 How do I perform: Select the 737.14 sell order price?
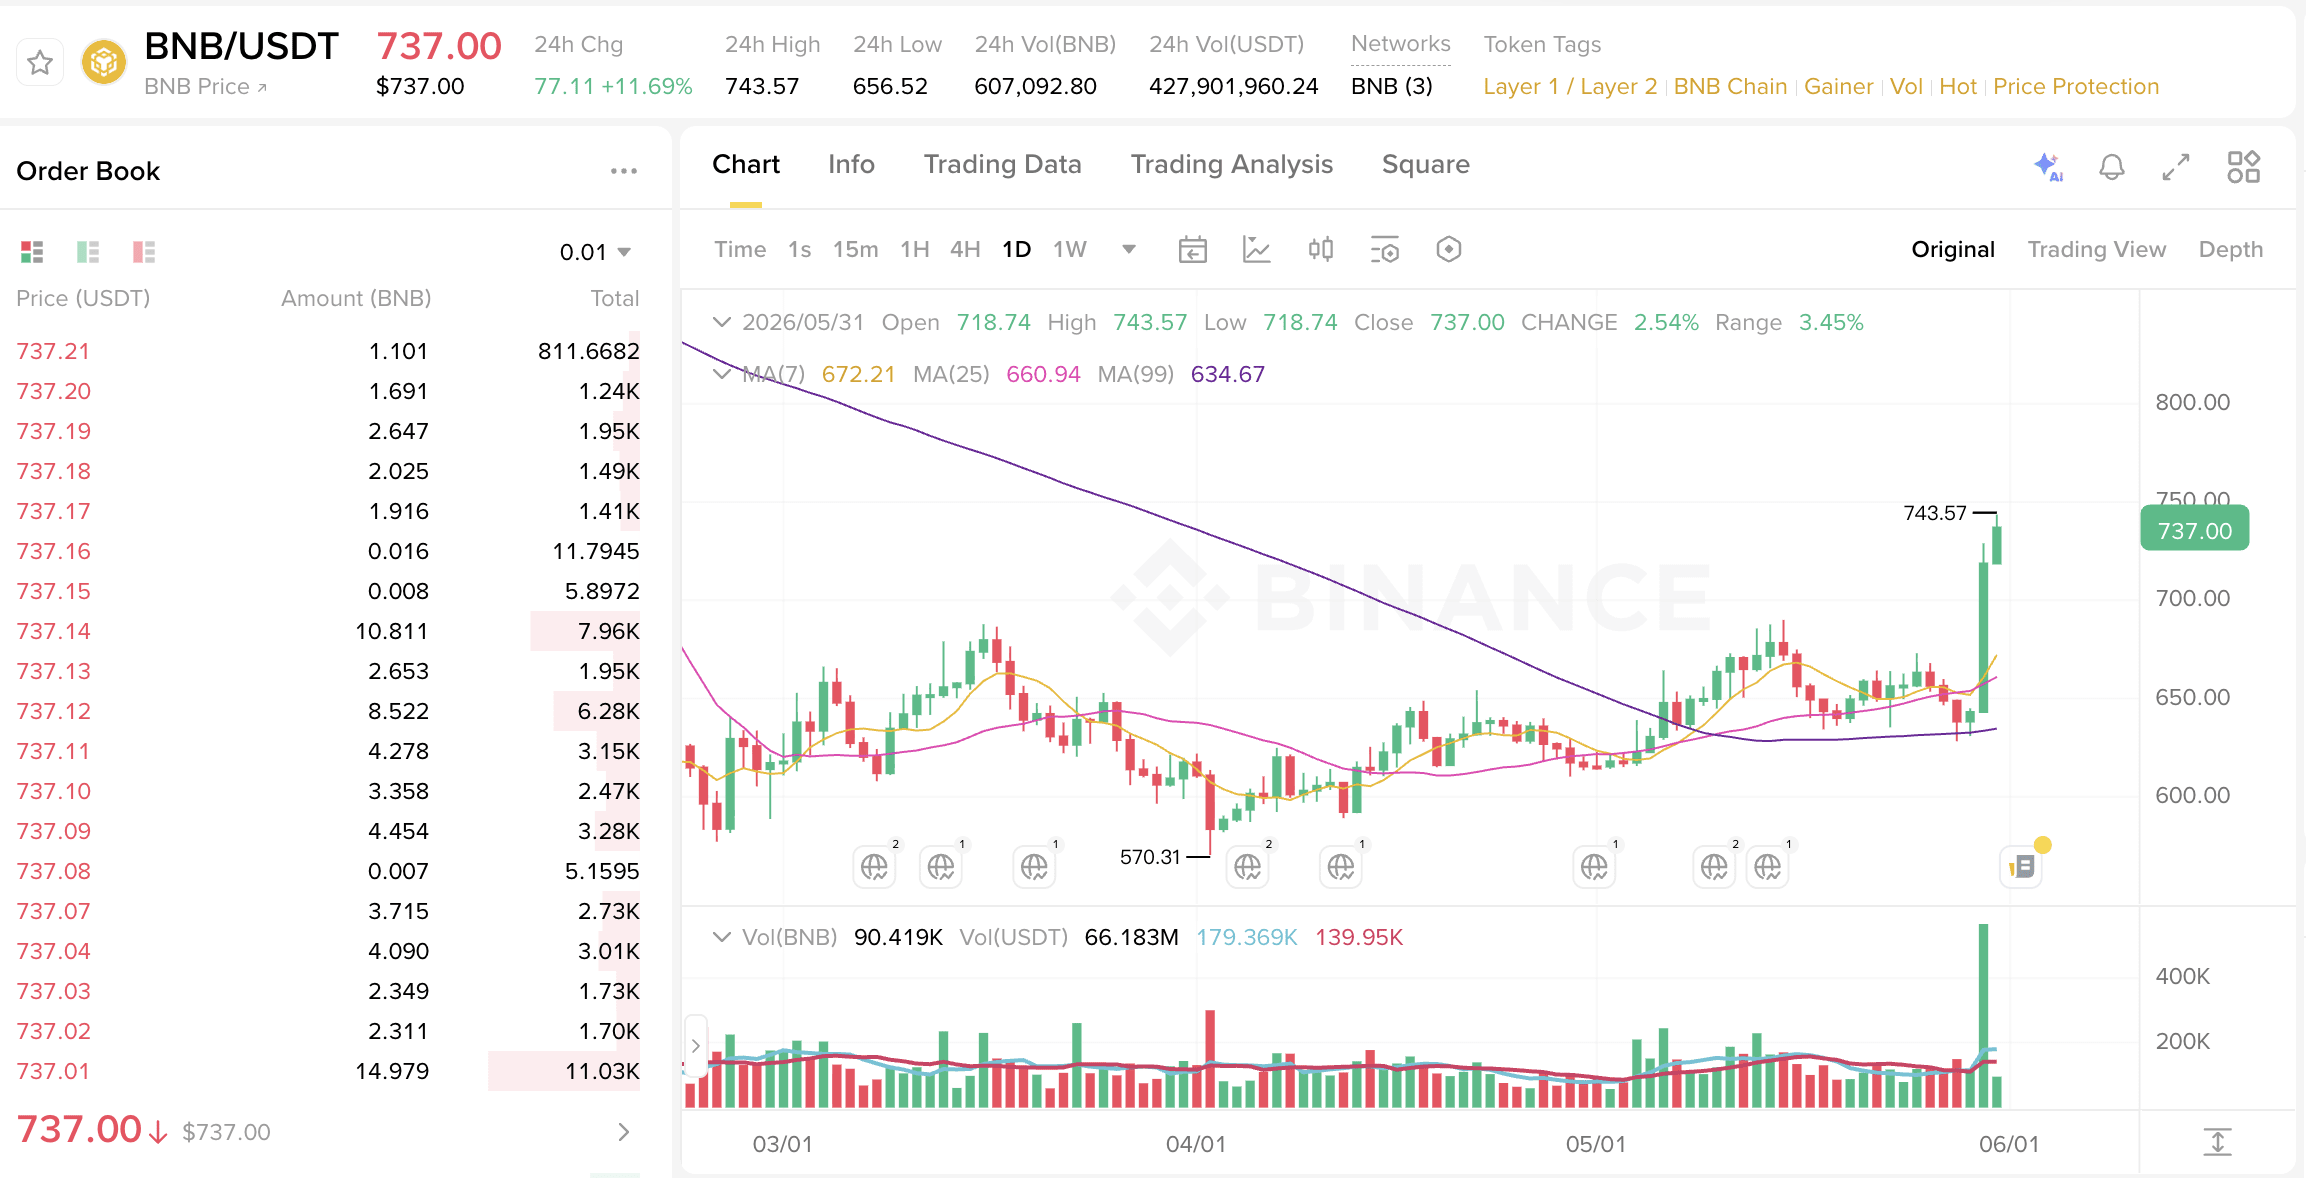click(x=54, y=631)
